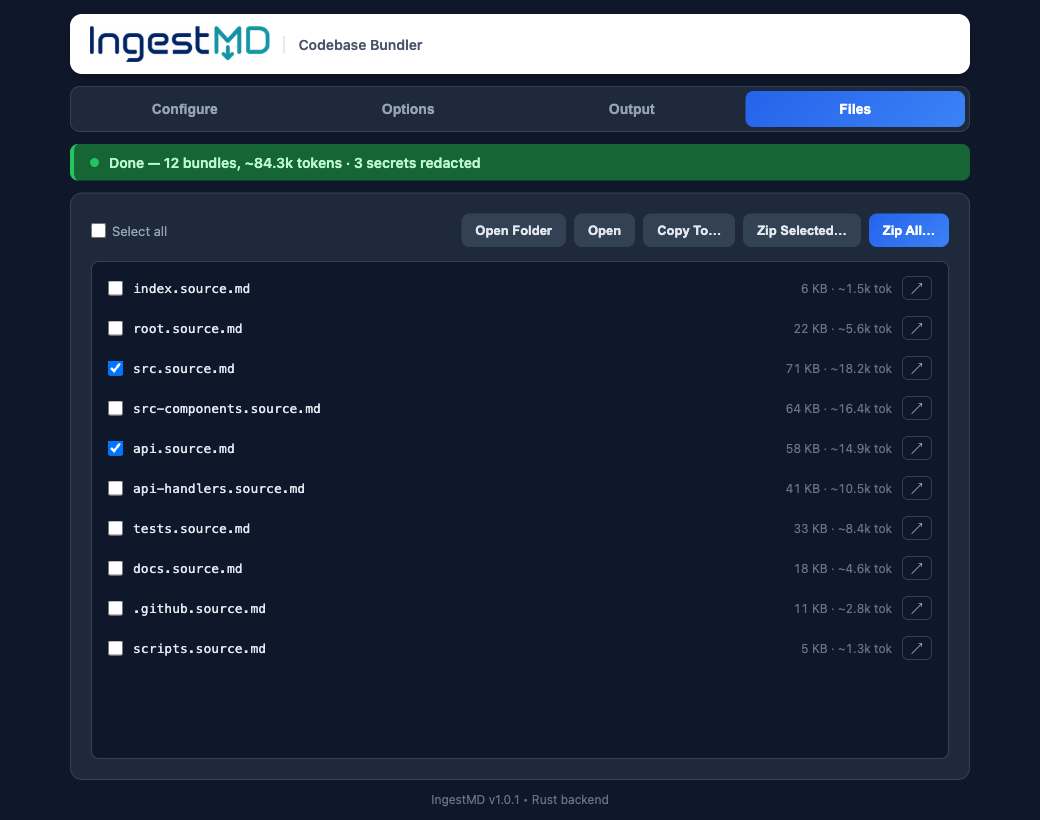Click the 'Codebase Bundler' subtitle
This screenshot has height=820, width=1040.
coord(360,44)
